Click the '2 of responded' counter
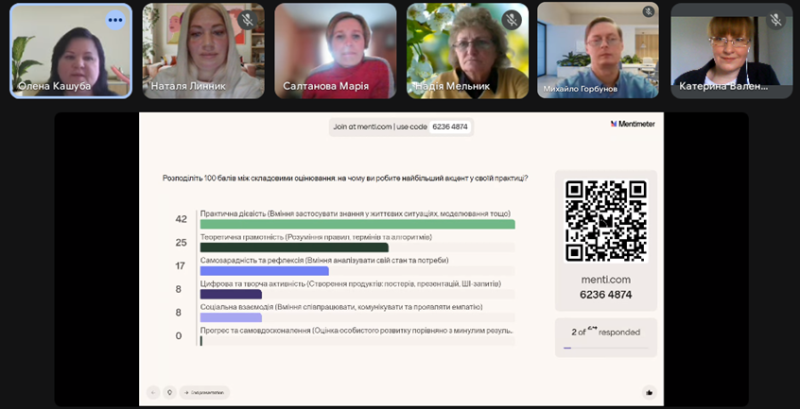Screen dimensions: 800x409 tap(605, 331)
